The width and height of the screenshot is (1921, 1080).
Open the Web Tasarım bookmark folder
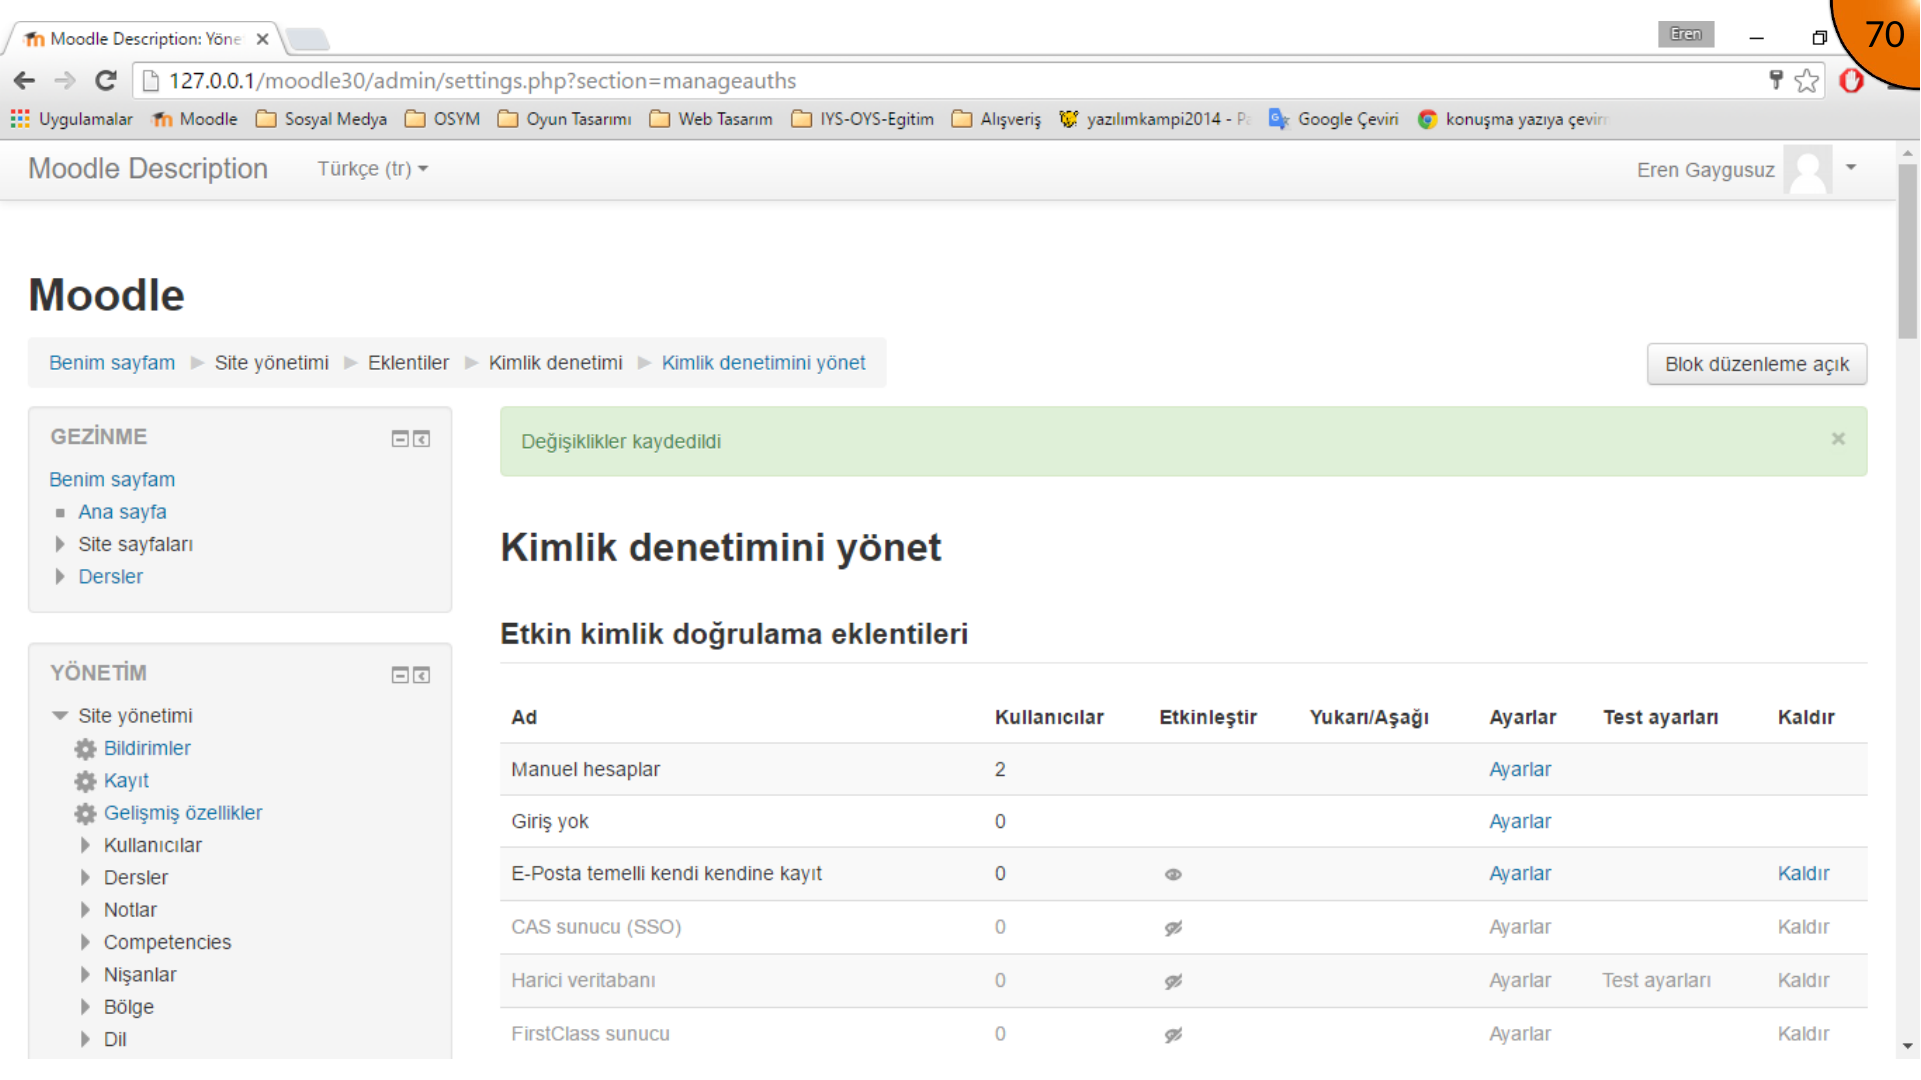pyautogui.click(x=711, y=119)
